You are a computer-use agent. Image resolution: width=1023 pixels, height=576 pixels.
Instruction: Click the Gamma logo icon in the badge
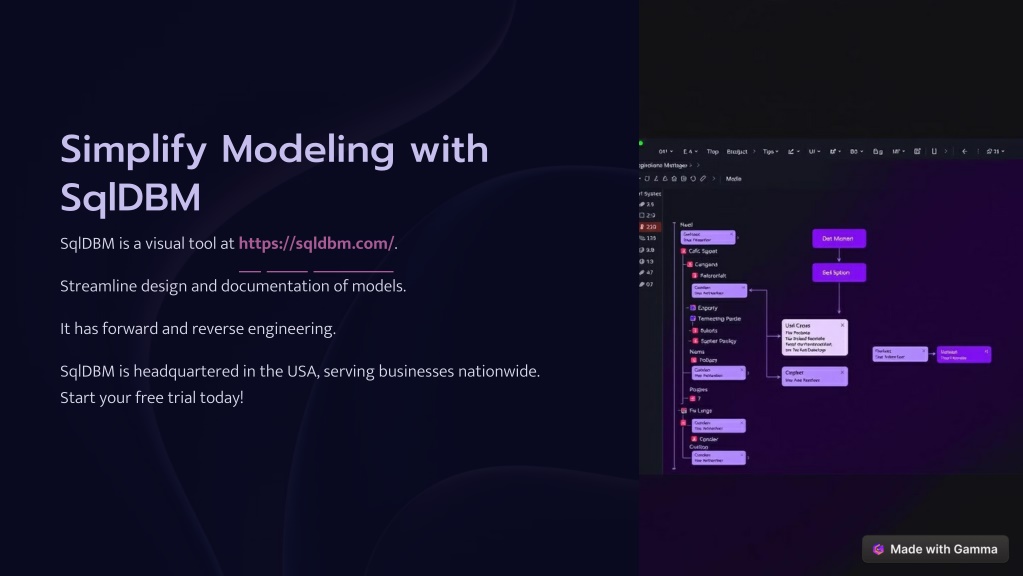click(x=878, y=549)
